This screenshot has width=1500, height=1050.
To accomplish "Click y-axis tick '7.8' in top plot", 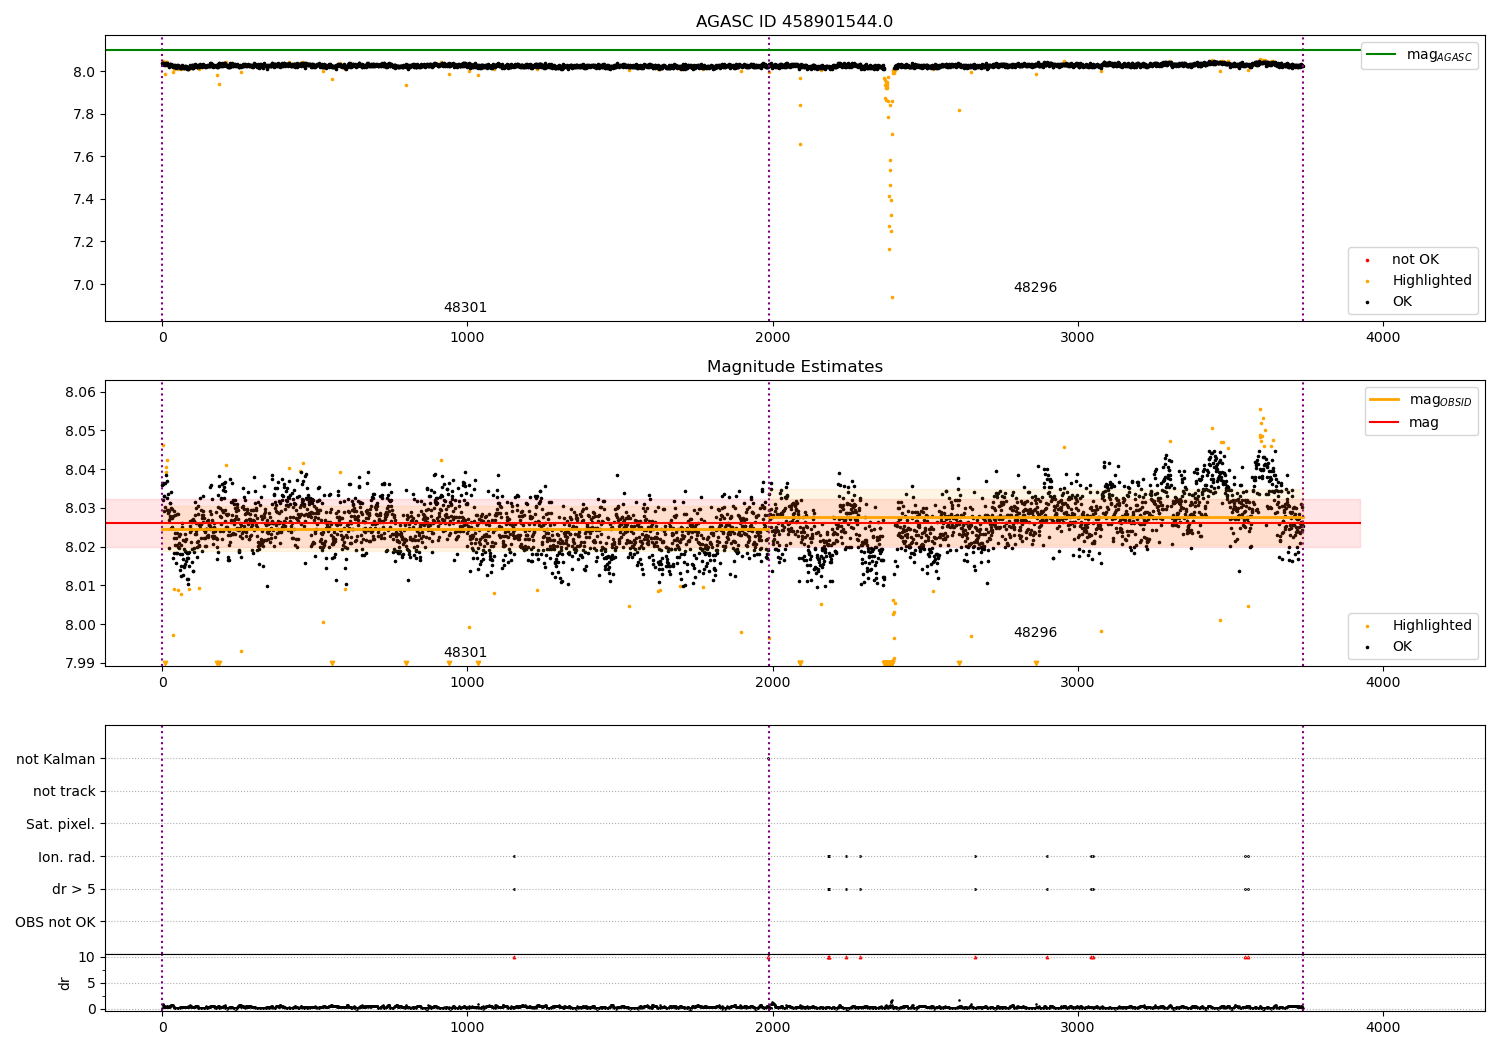I will coord(85,114).
